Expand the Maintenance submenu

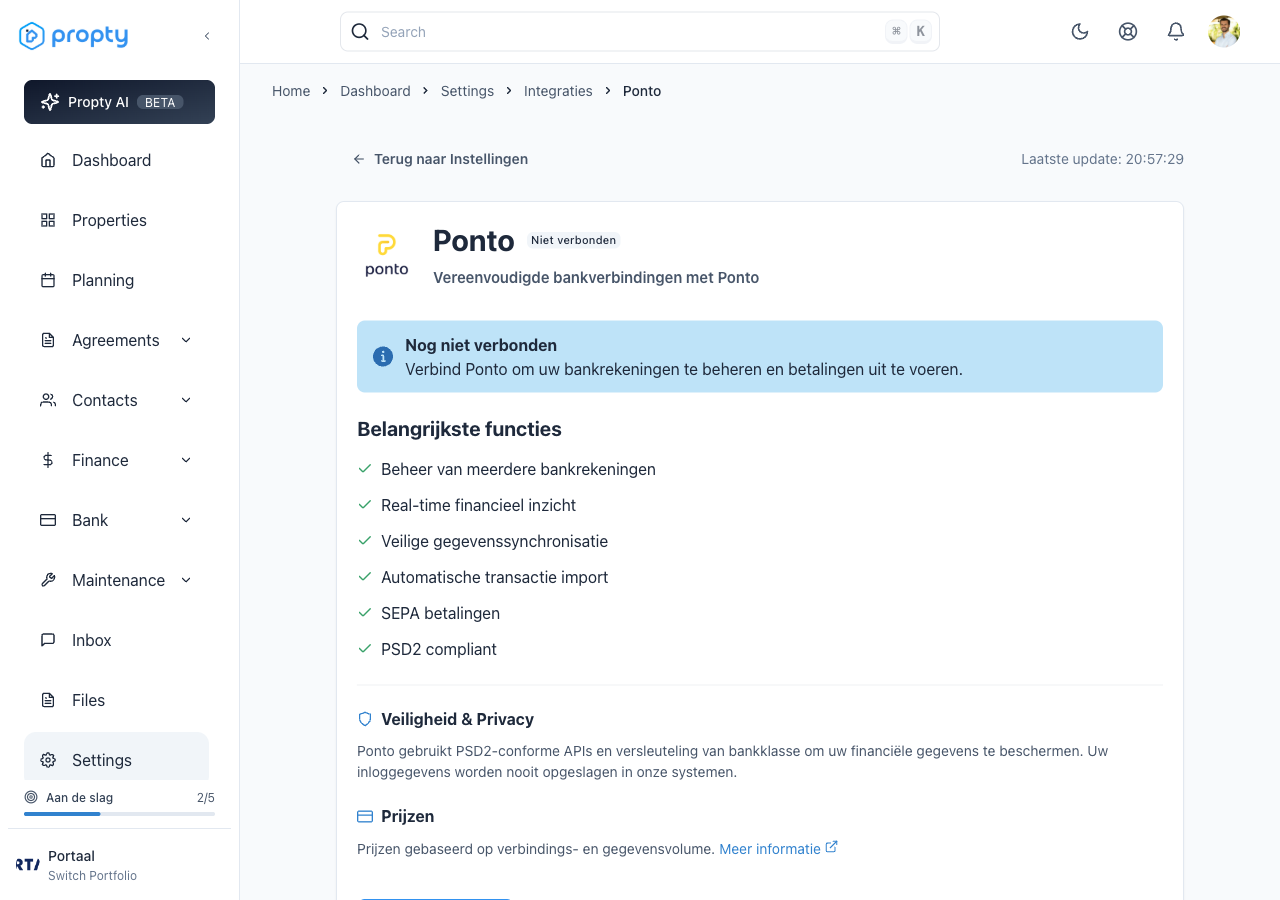pyautogui.click(x=186, y=580)
